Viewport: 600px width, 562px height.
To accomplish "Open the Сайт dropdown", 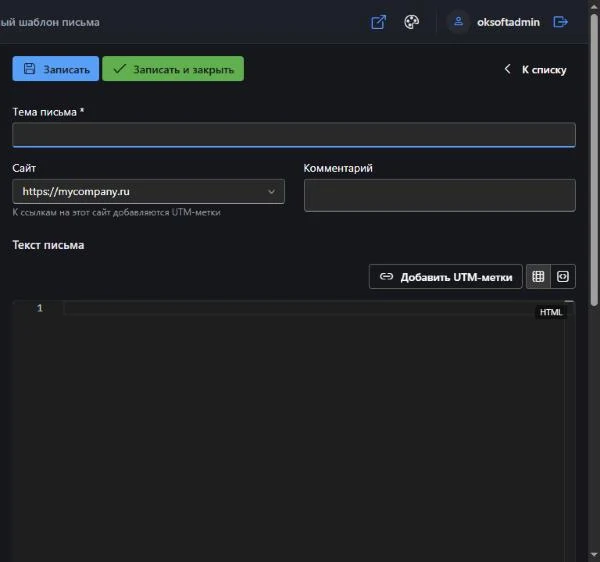I will tap(148, 191).
